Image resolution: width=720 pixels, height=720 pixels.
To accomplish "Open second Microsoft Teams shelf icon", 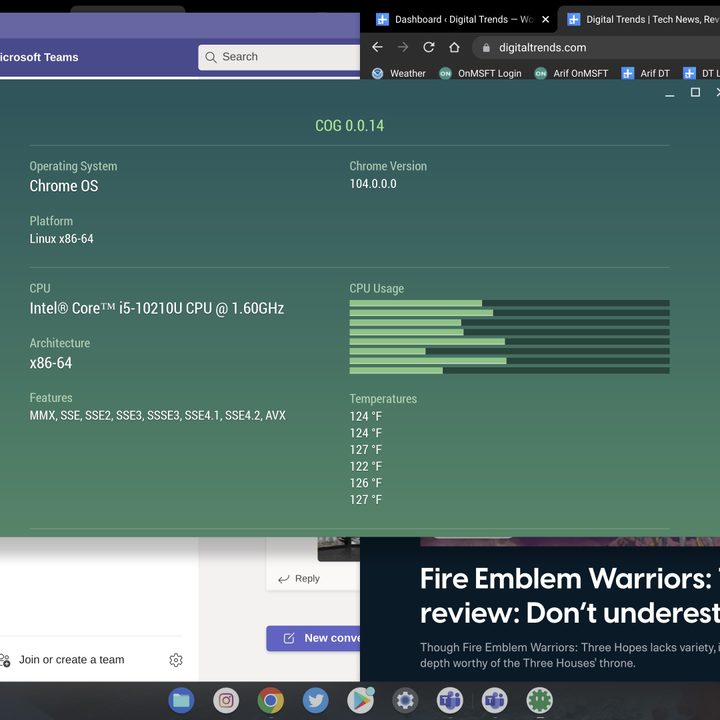I will click(495, 700).
